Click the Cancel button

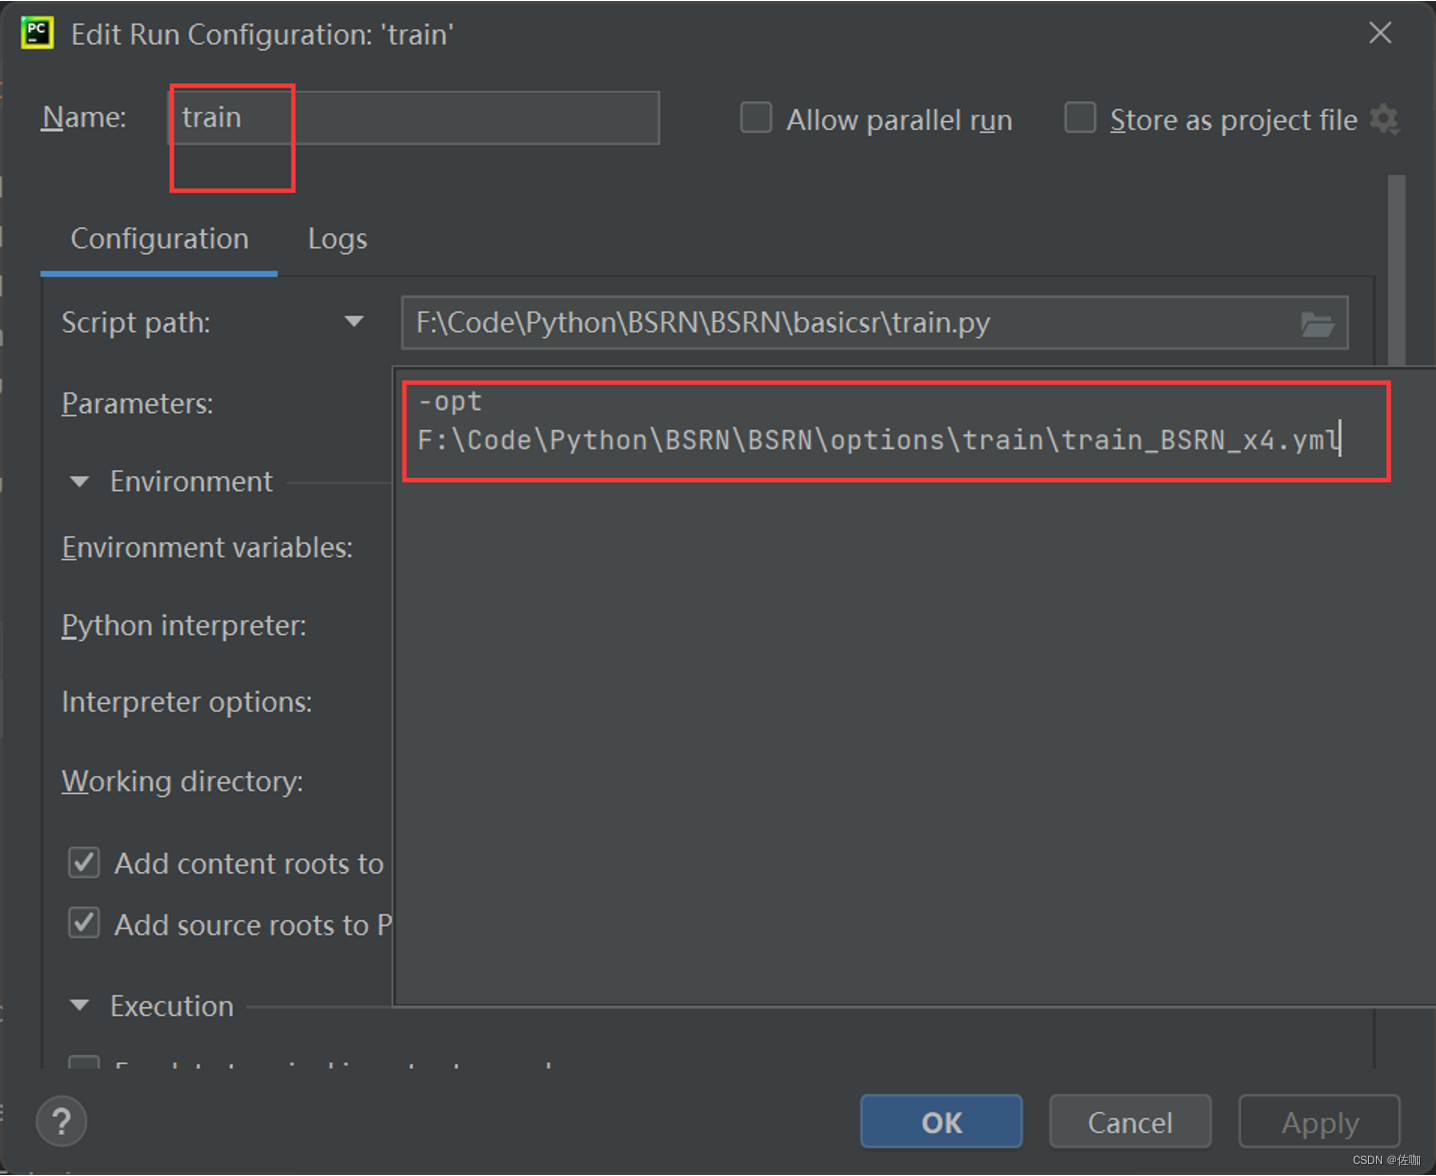coord(1130,1122)
